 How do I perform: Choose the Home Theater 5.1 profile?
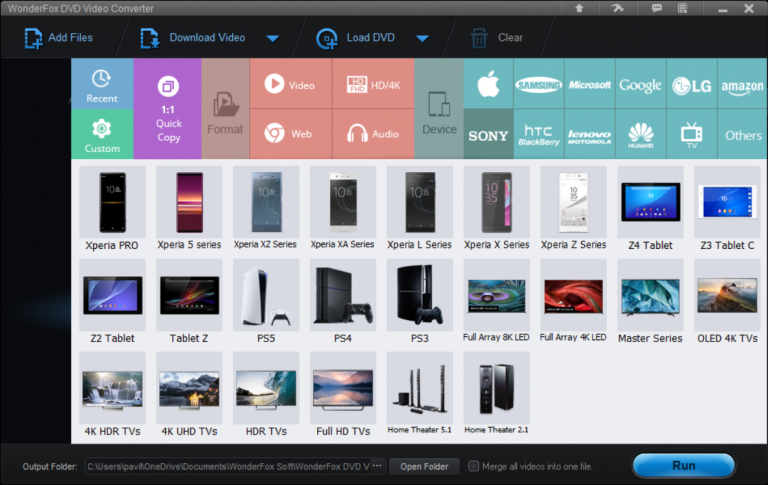click(x=420, y=395)
